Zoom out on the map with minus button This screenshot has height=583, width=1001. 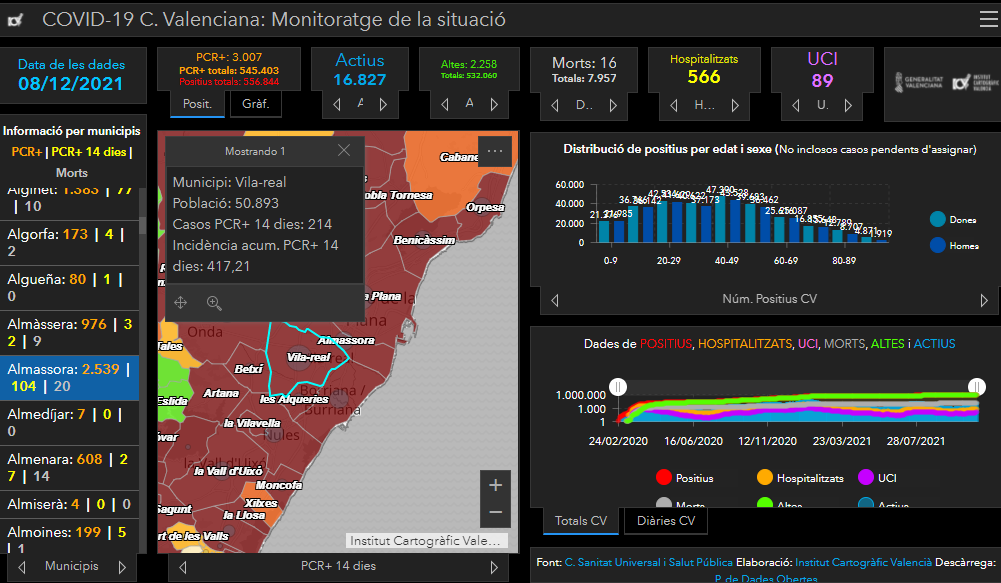coord(496,514)
